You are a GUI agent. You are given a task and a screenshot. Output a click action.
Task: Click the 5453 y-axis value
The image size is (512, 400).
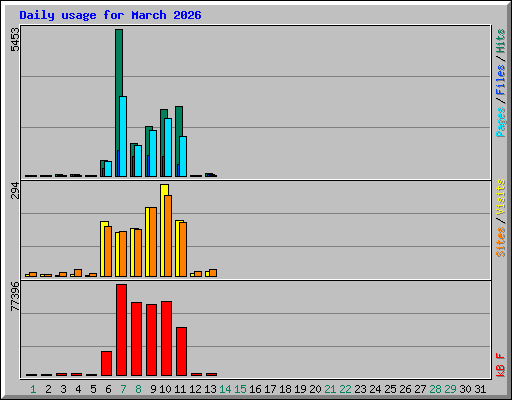point(15,40)
